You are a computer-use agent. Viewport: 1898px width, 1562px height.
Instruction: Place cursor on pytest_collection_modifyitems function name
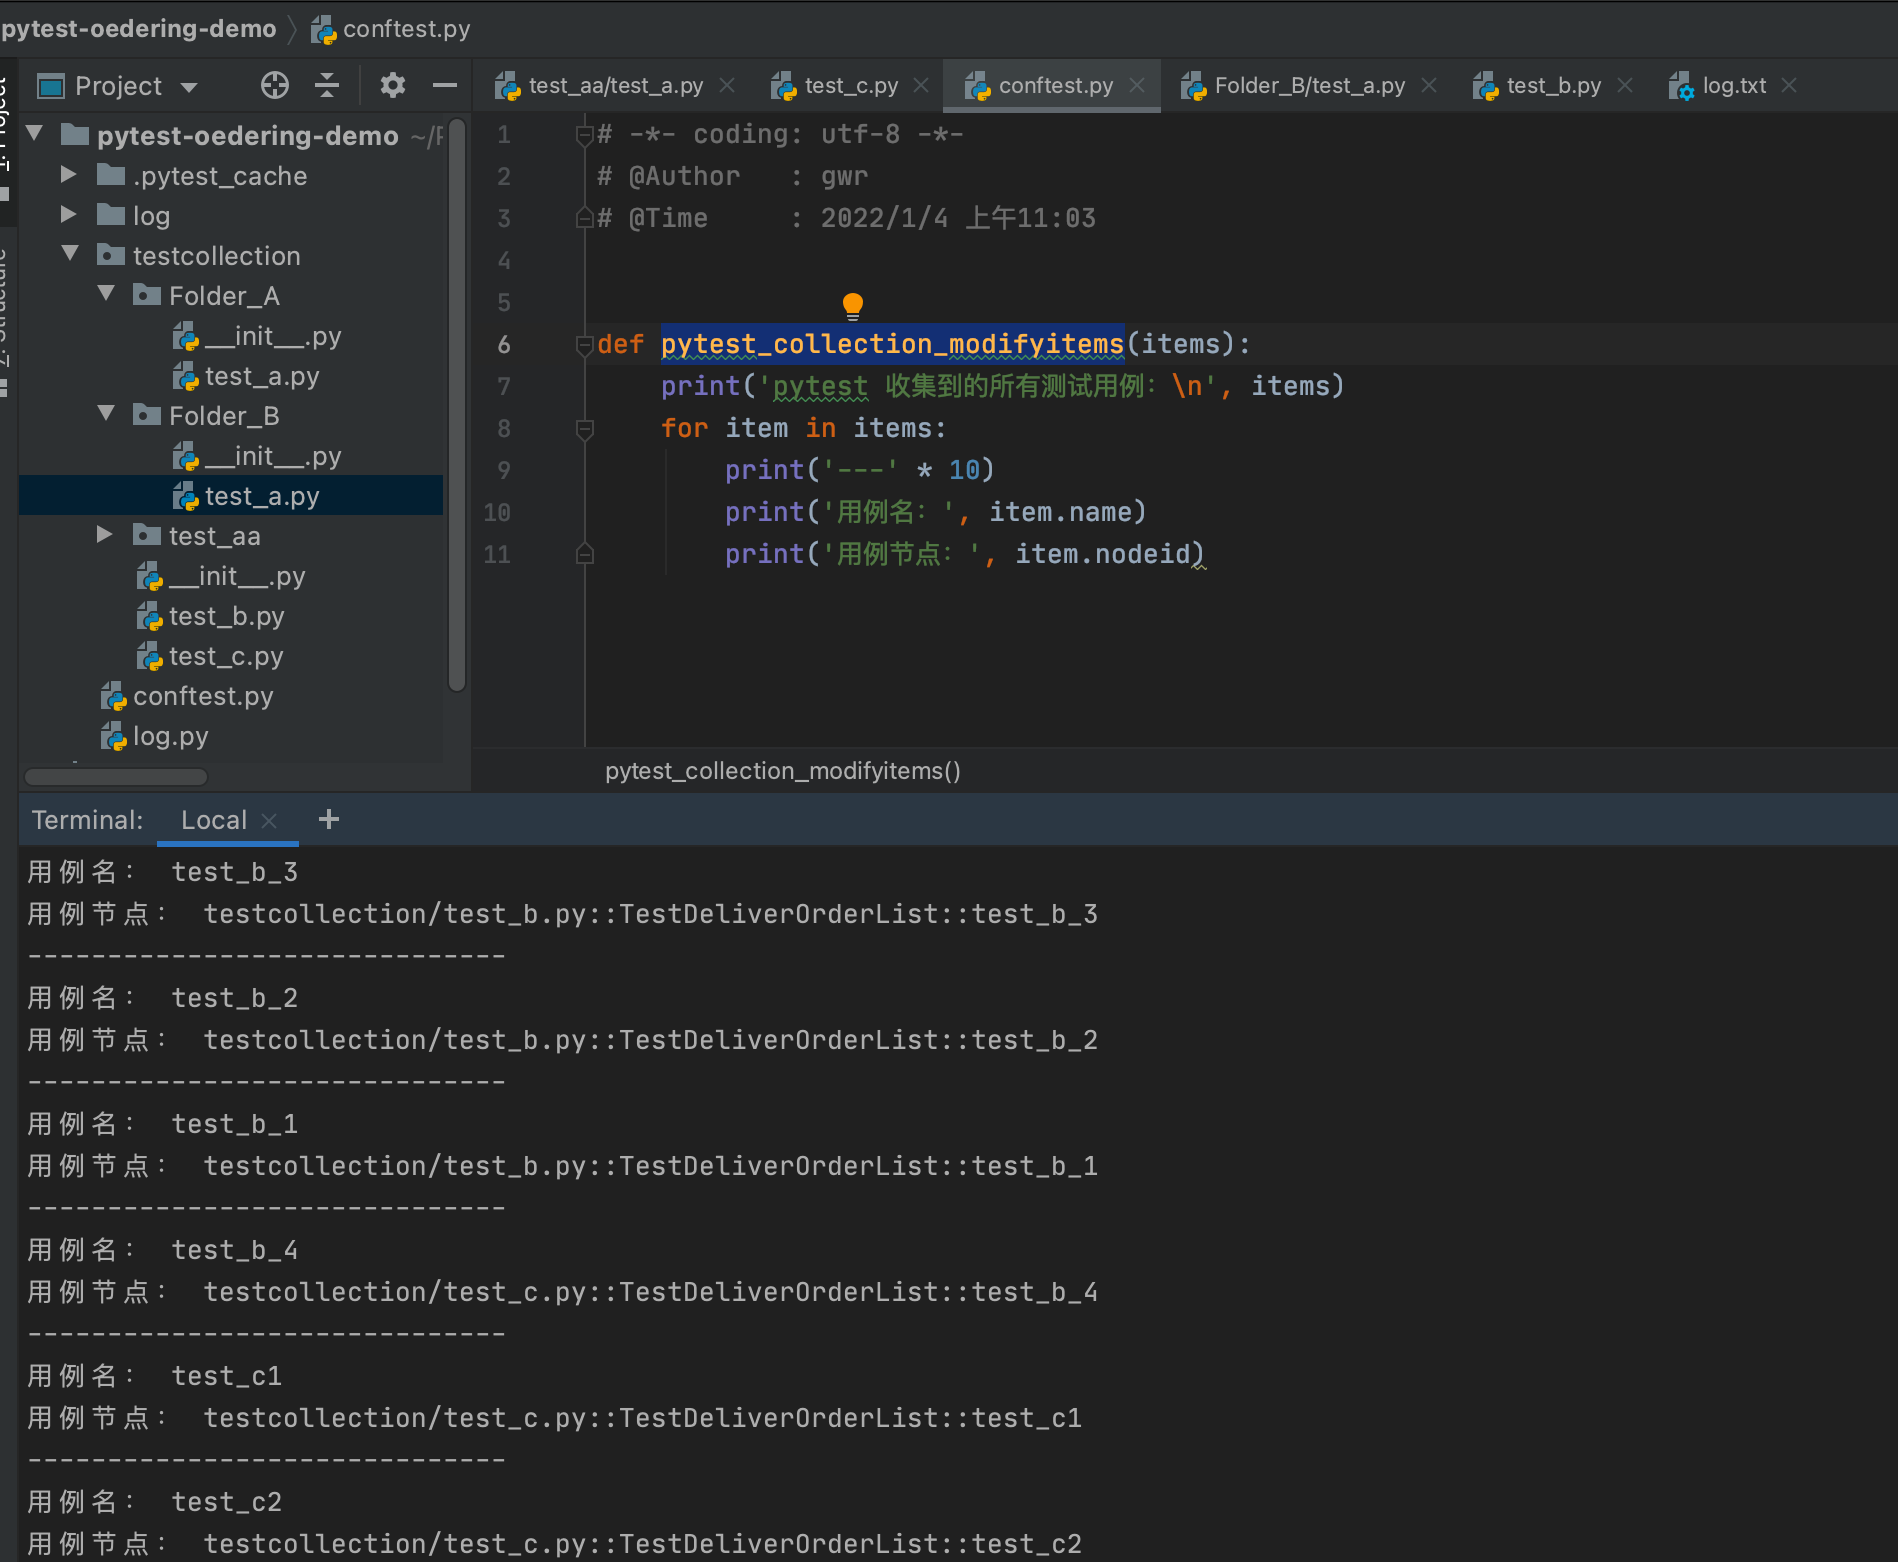tap(892, 345)
